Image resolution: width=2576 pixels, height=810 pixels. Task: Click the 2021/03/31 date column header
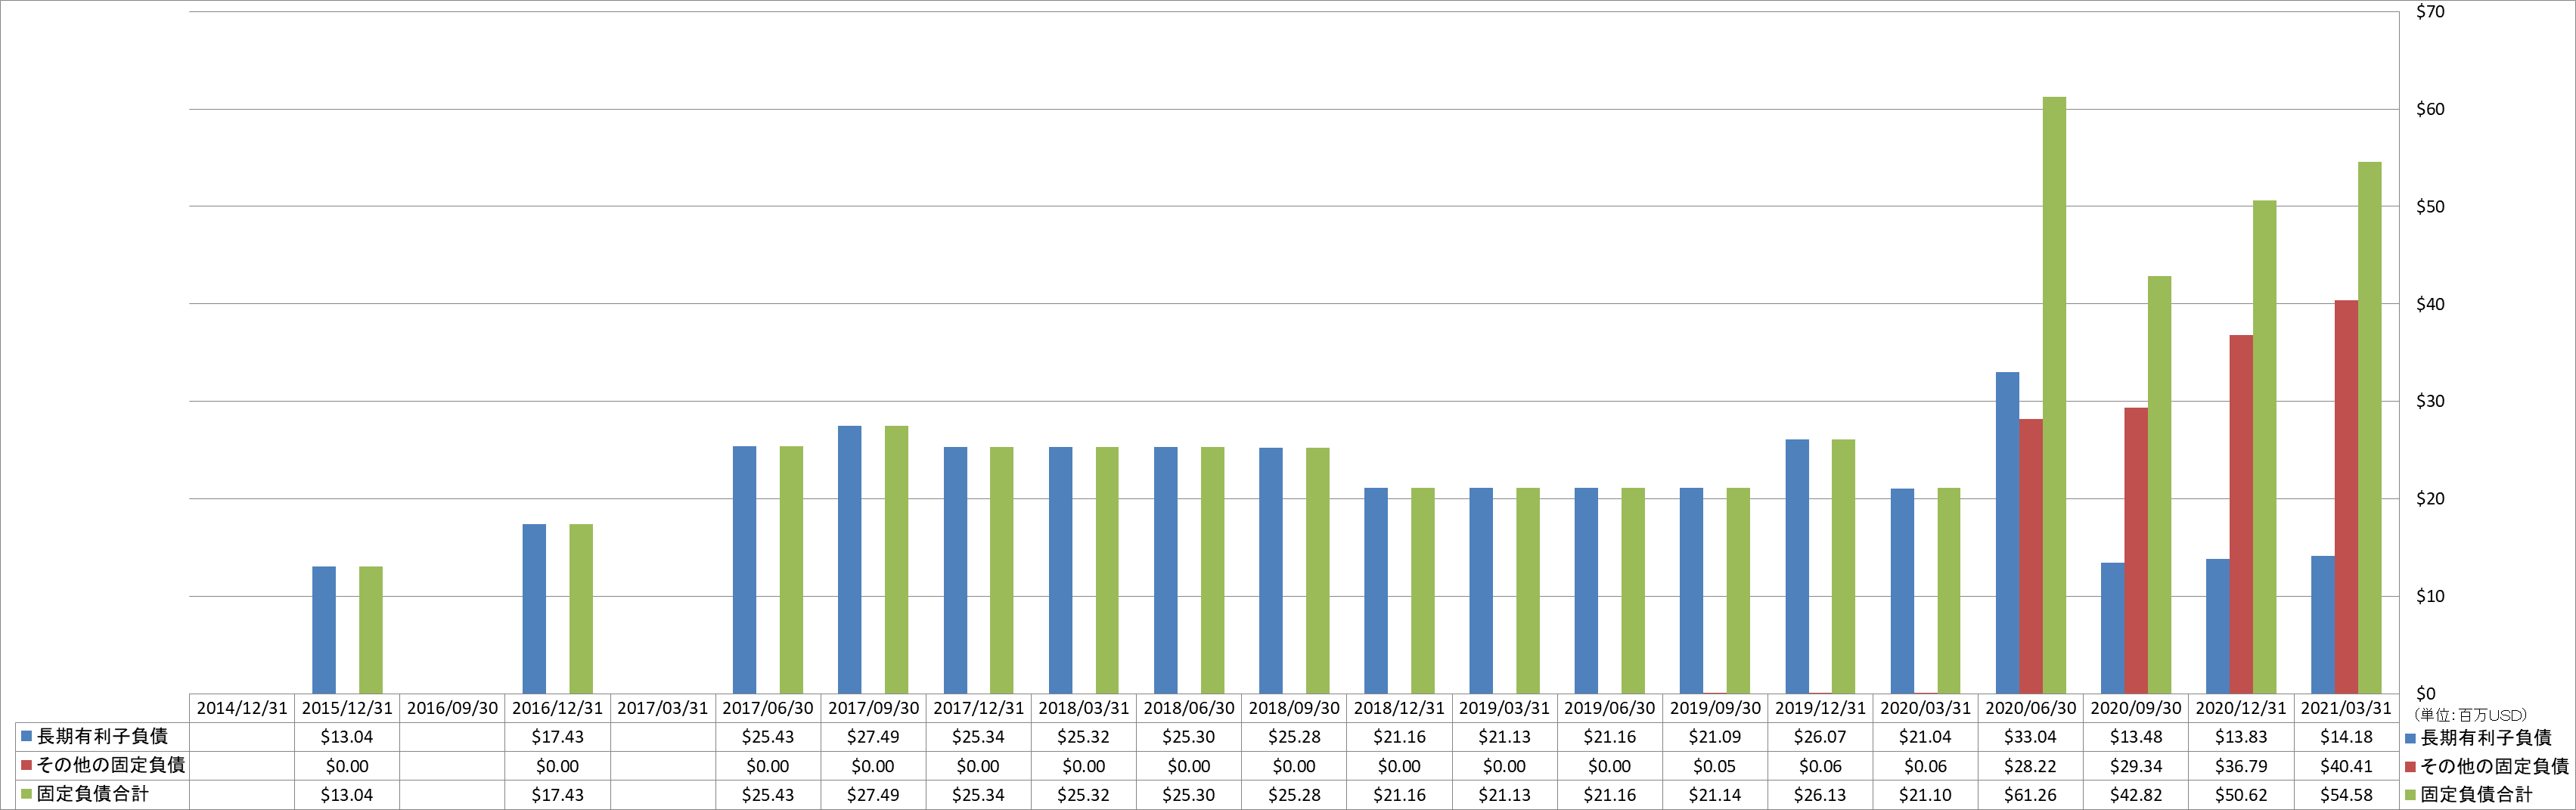2346,708
